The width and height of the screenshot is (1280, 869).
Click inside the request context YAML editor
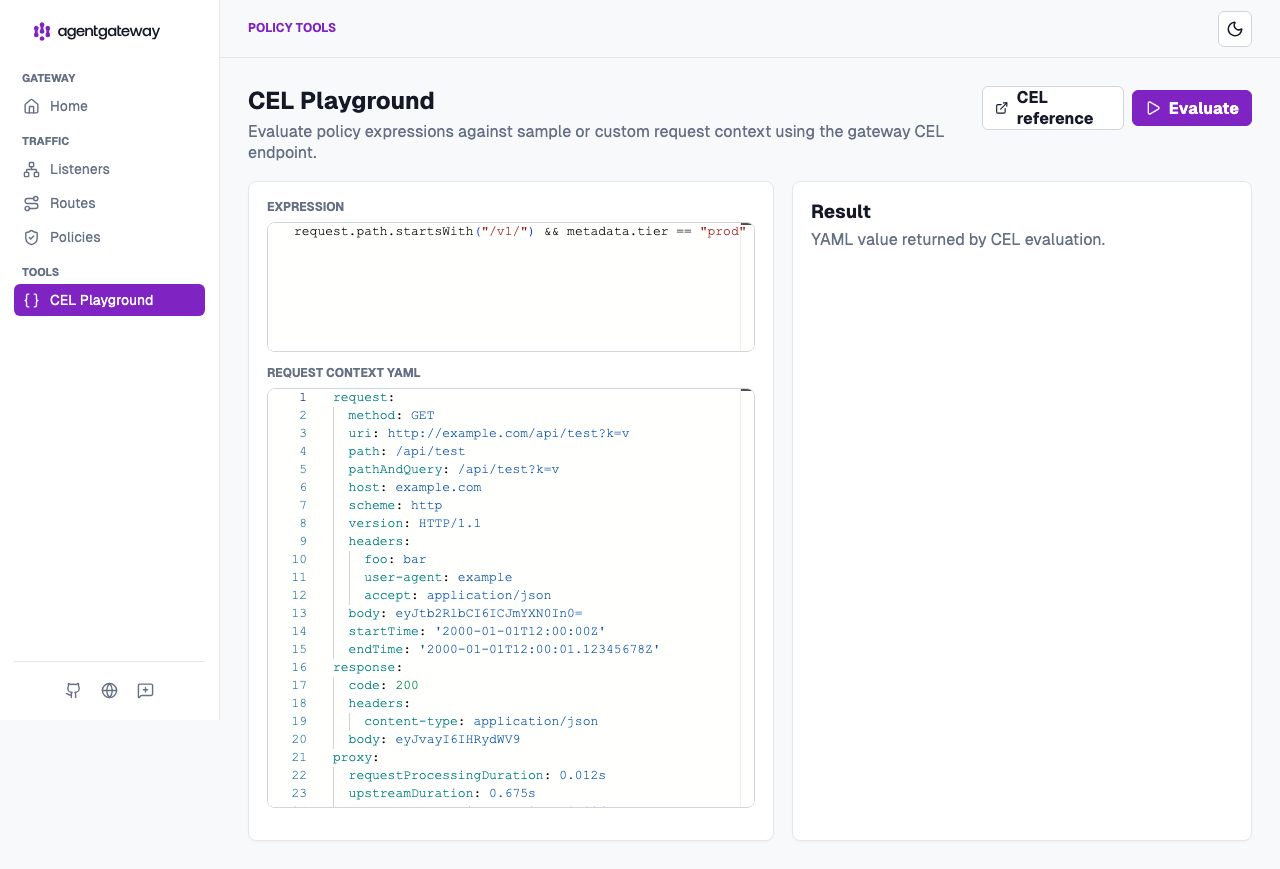pyautogui.click(x=511, y=598)
